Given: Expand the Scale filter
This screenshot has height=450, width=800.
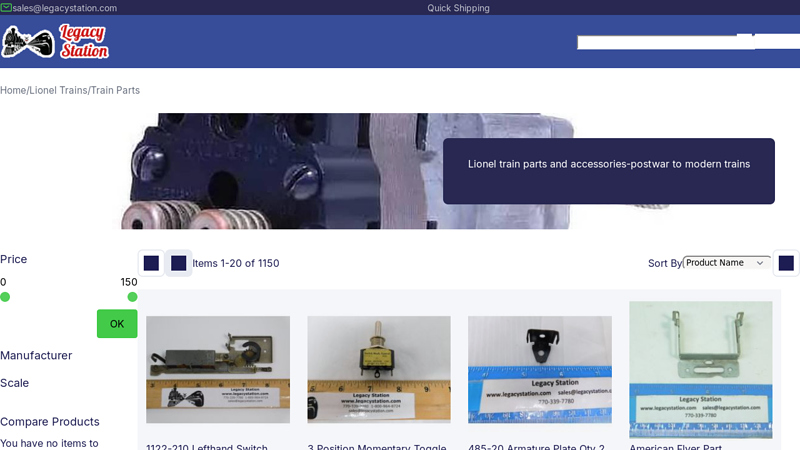Looking at the screenshot, I should pyautogui.click(x=14, y=383).
